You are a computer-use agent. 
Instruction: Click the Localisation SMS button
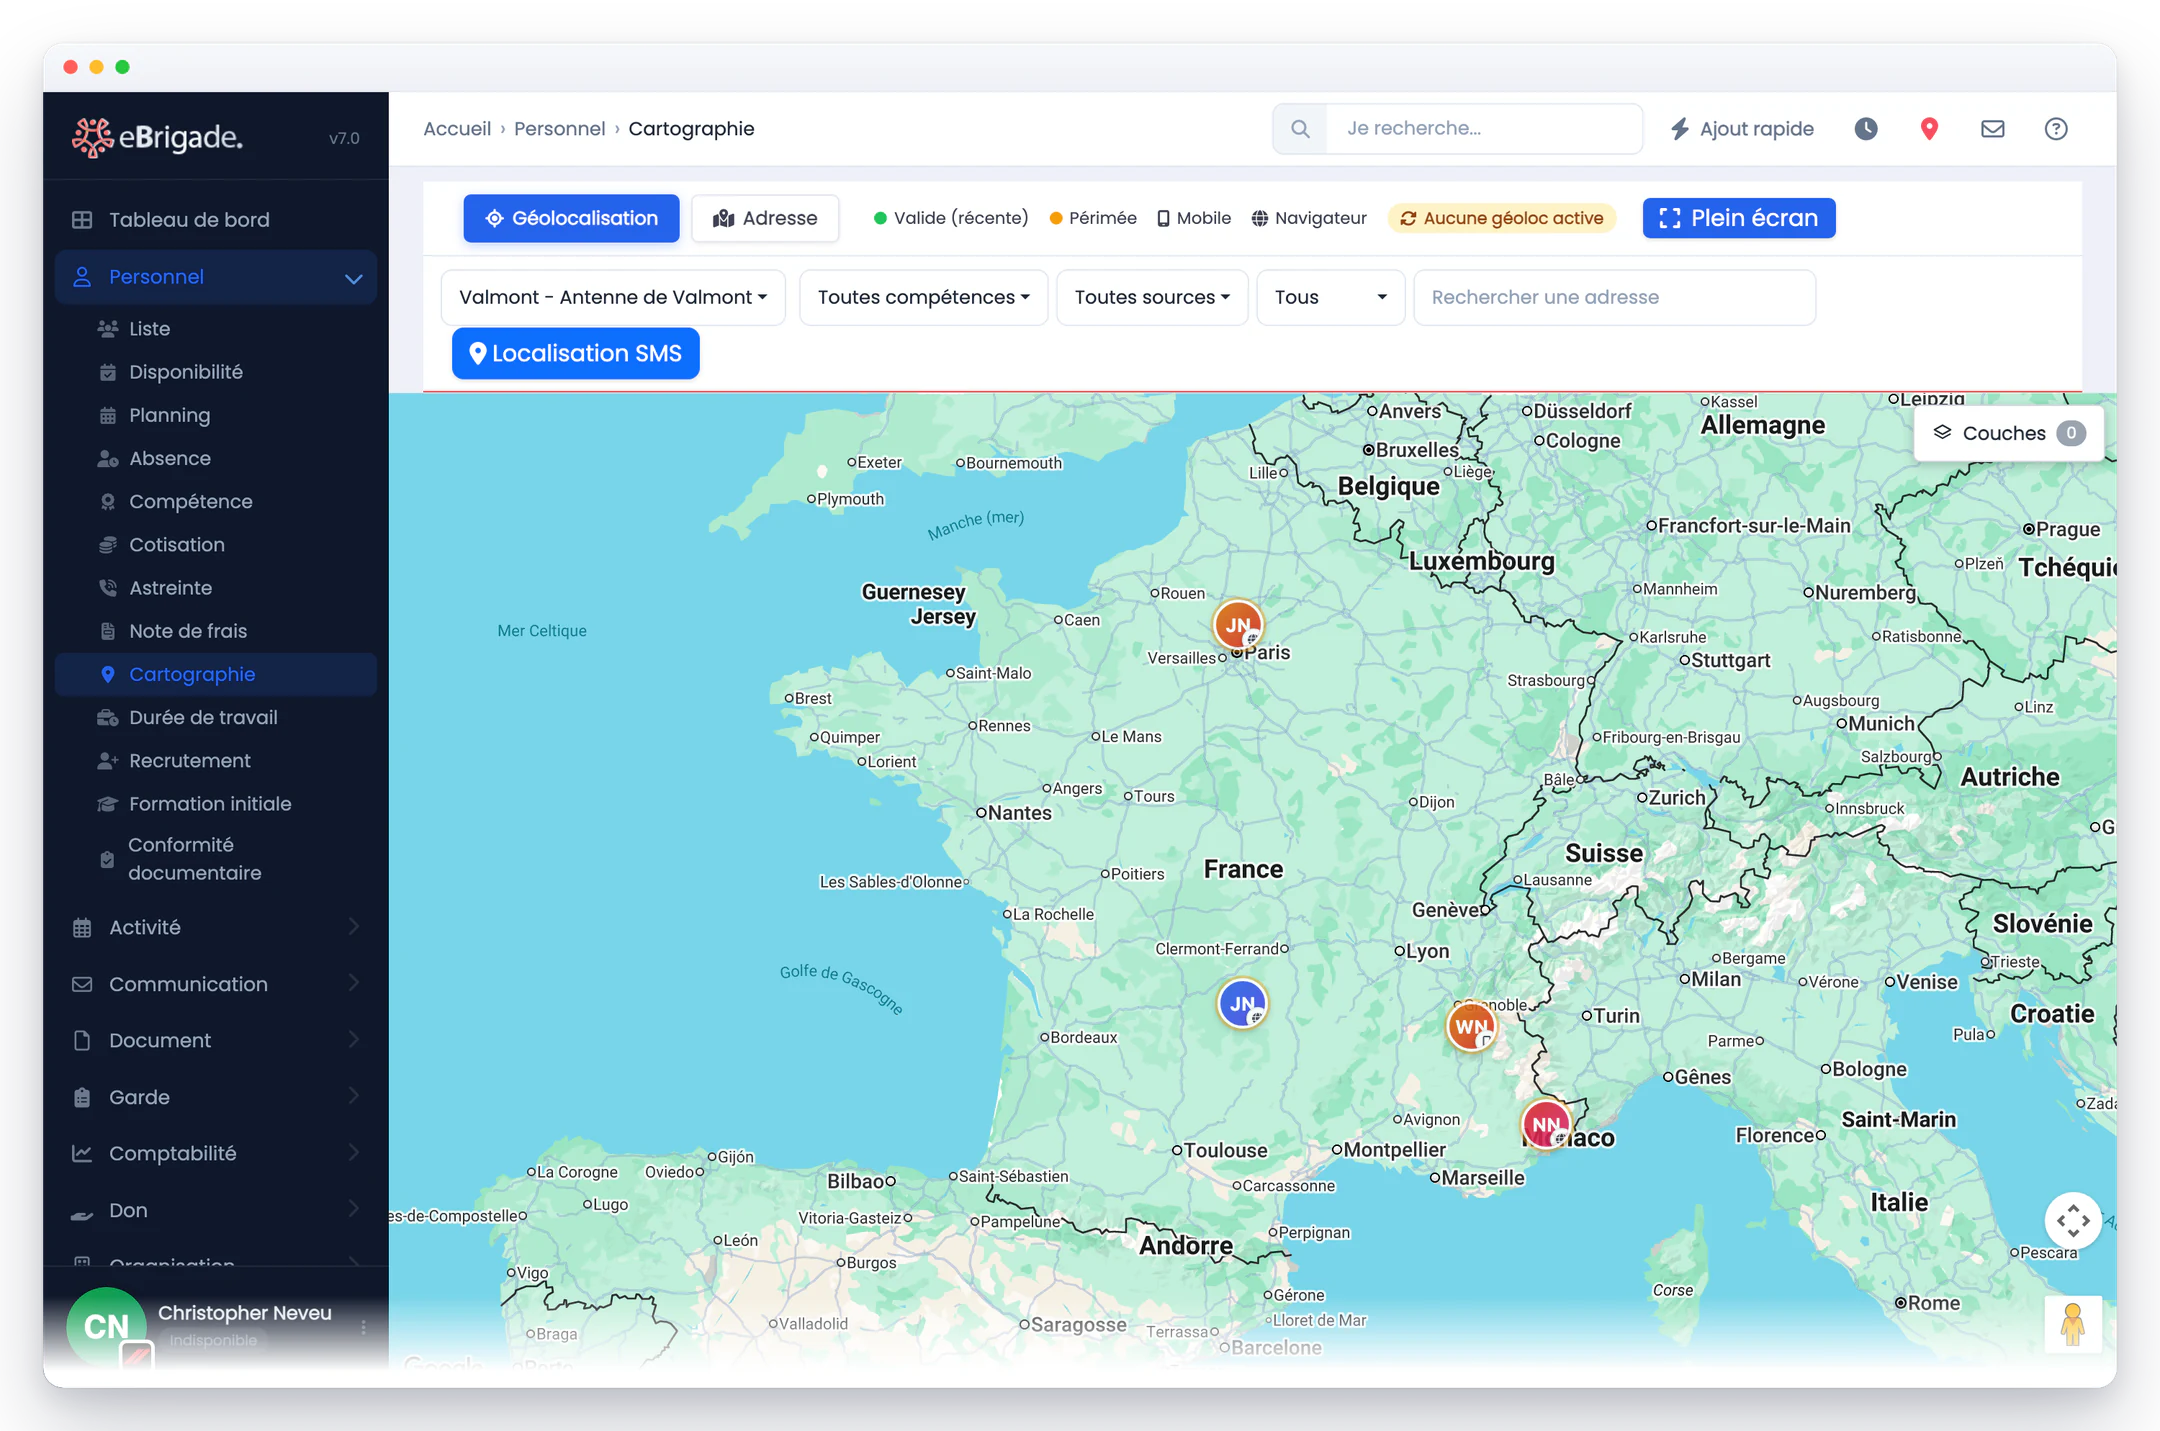click(x=576, y=353)
